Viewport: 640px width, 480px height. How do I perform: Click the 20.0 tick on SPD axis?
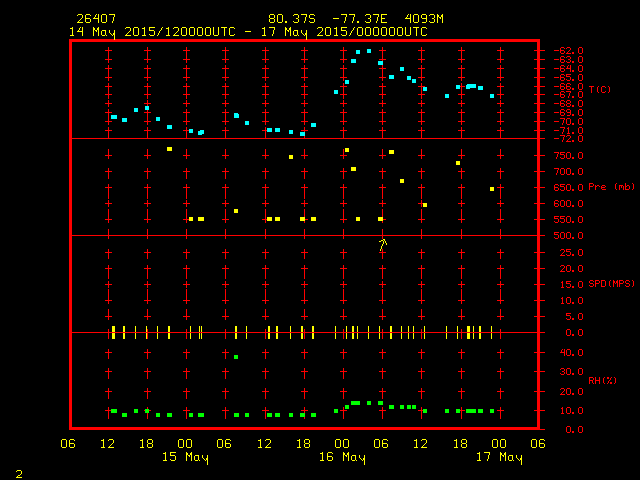click(x=571, y=269)
